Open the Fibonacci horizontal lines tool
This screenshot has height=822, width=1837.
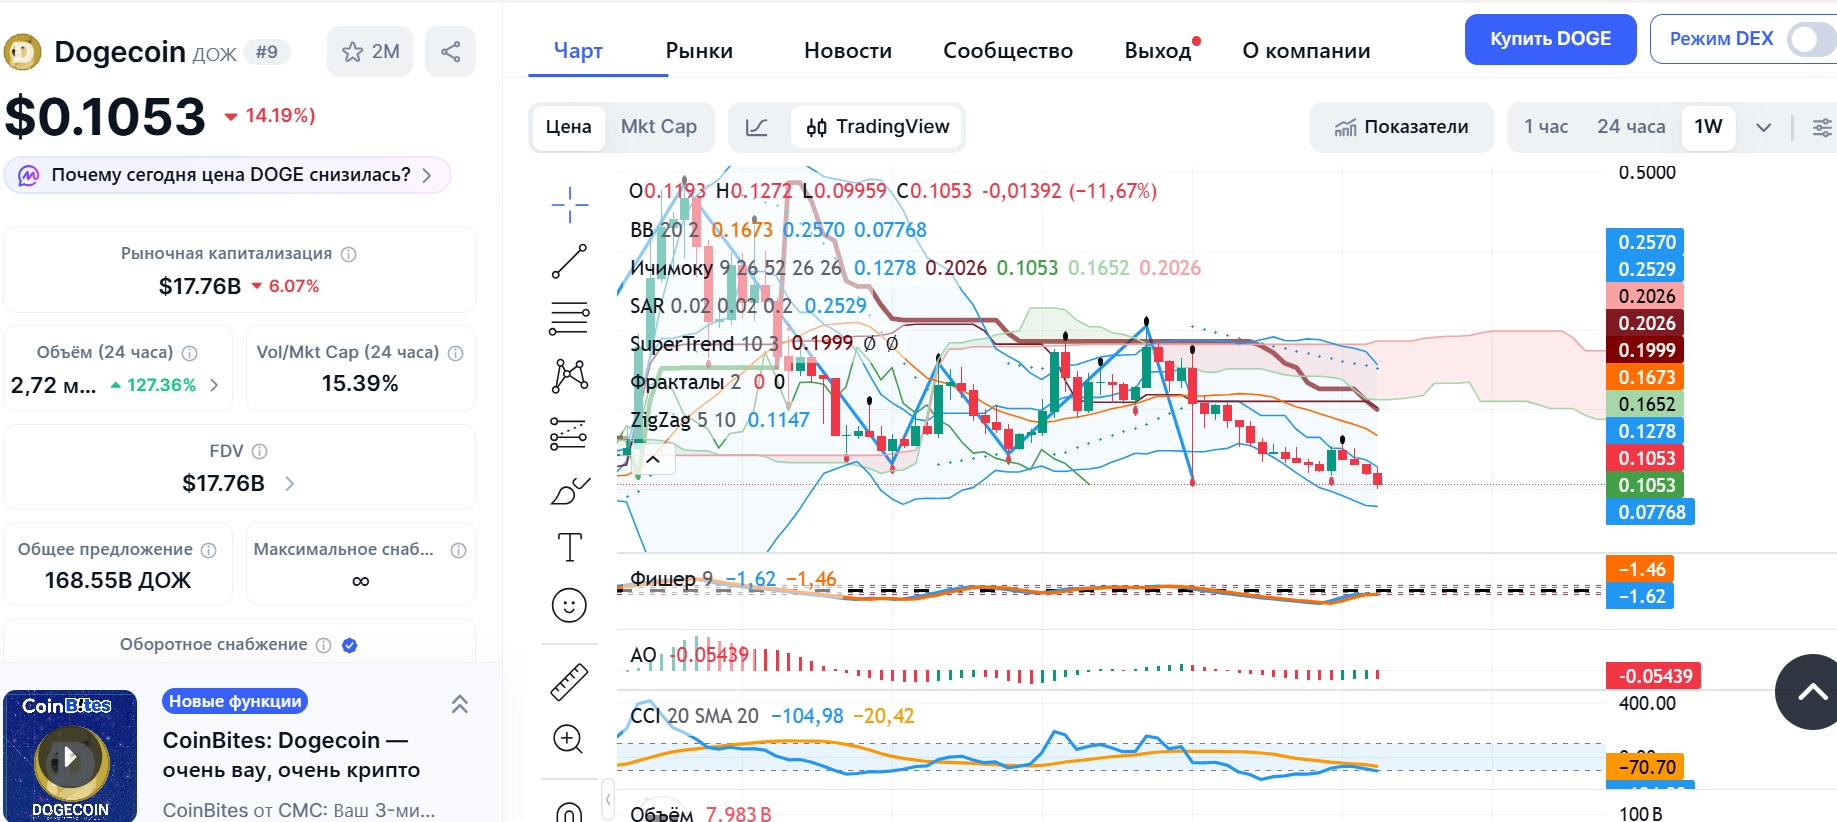[570, 319]
